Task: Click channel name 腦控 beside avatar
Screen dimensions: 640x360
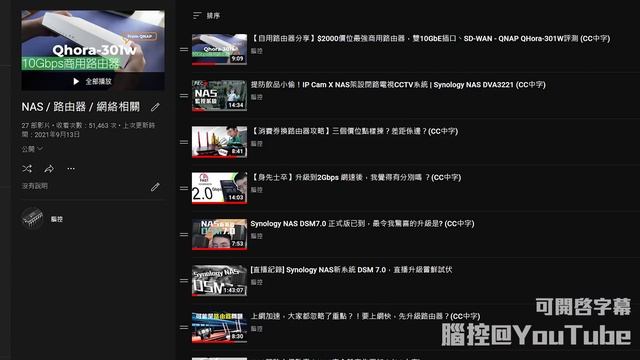Action: (57, 219)
